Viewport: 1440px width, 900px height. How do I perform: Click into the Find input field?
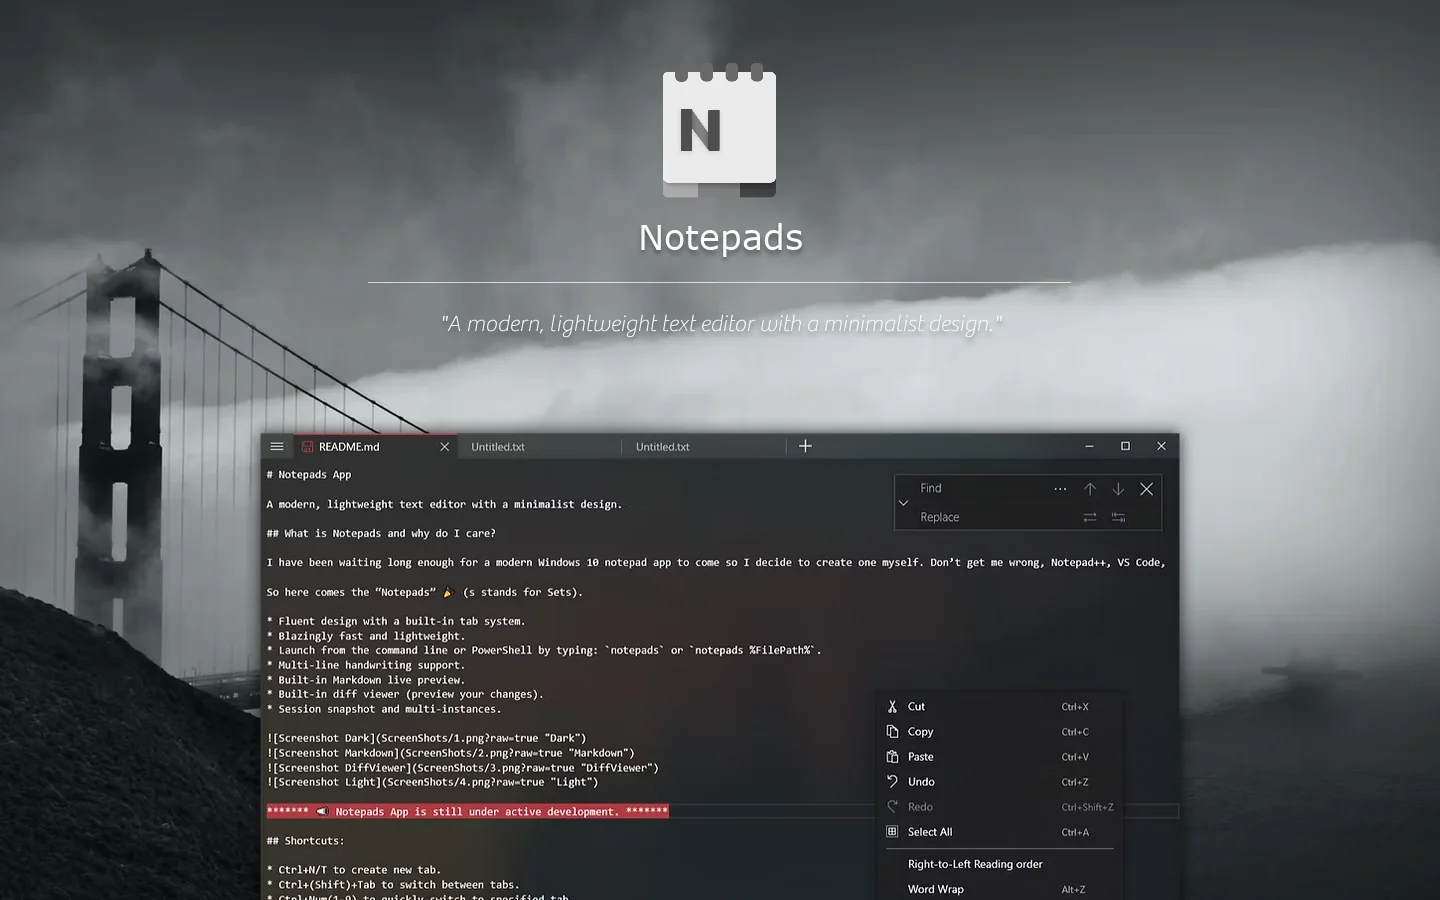click(x=980, y=488)
